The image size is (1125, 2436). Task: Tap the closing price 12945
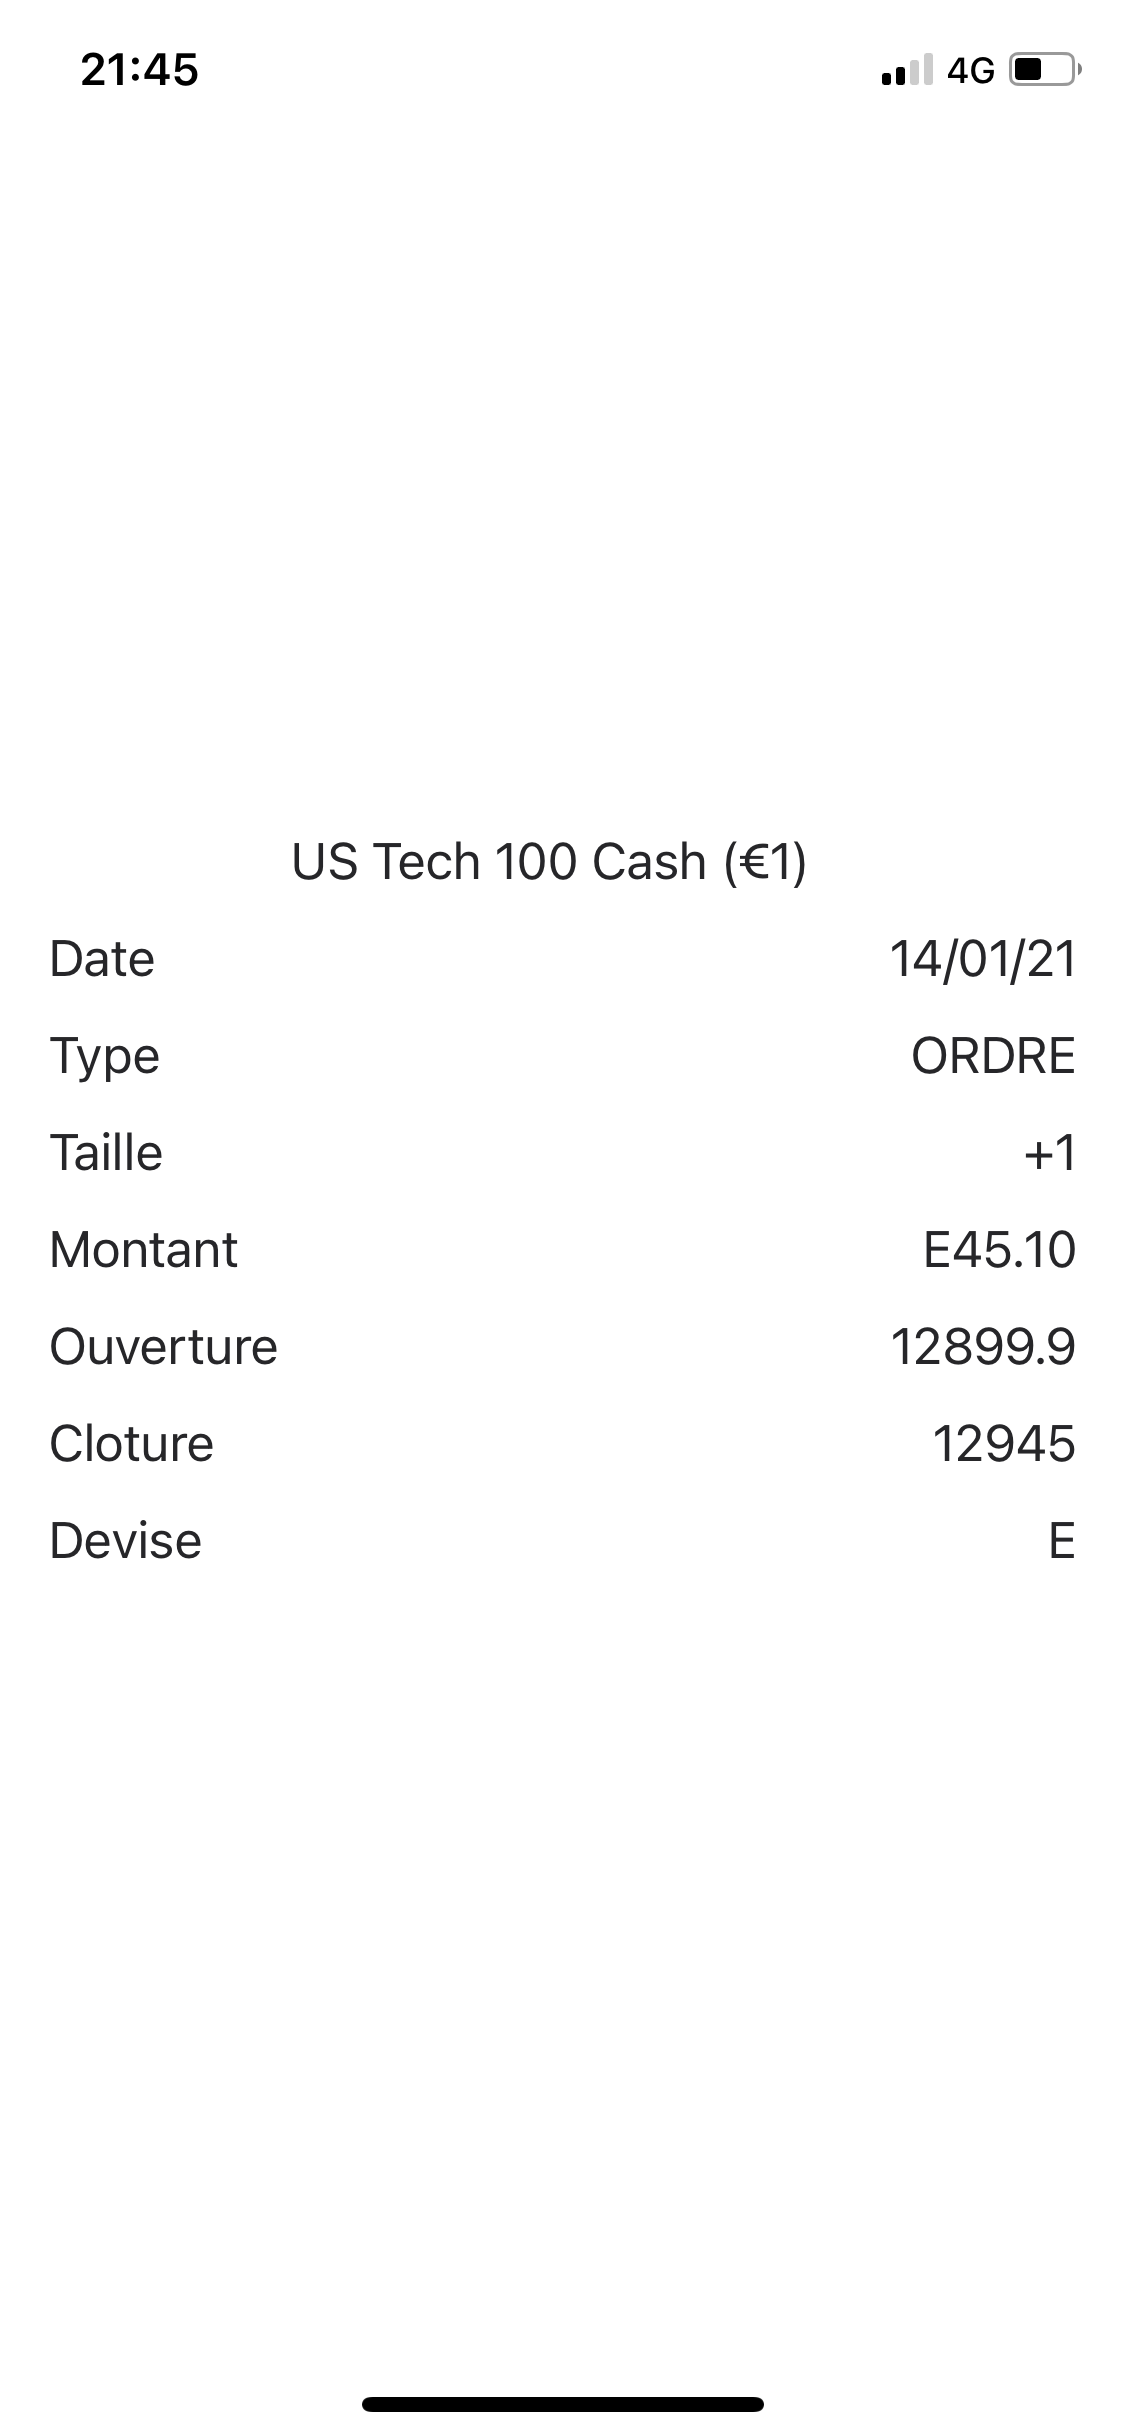(x=1003, y=1444)
